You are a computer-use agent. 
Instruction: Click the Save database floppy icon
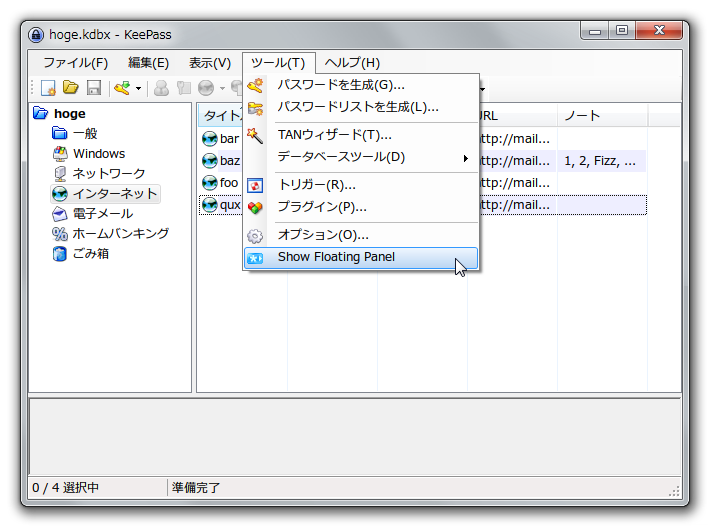94,87
